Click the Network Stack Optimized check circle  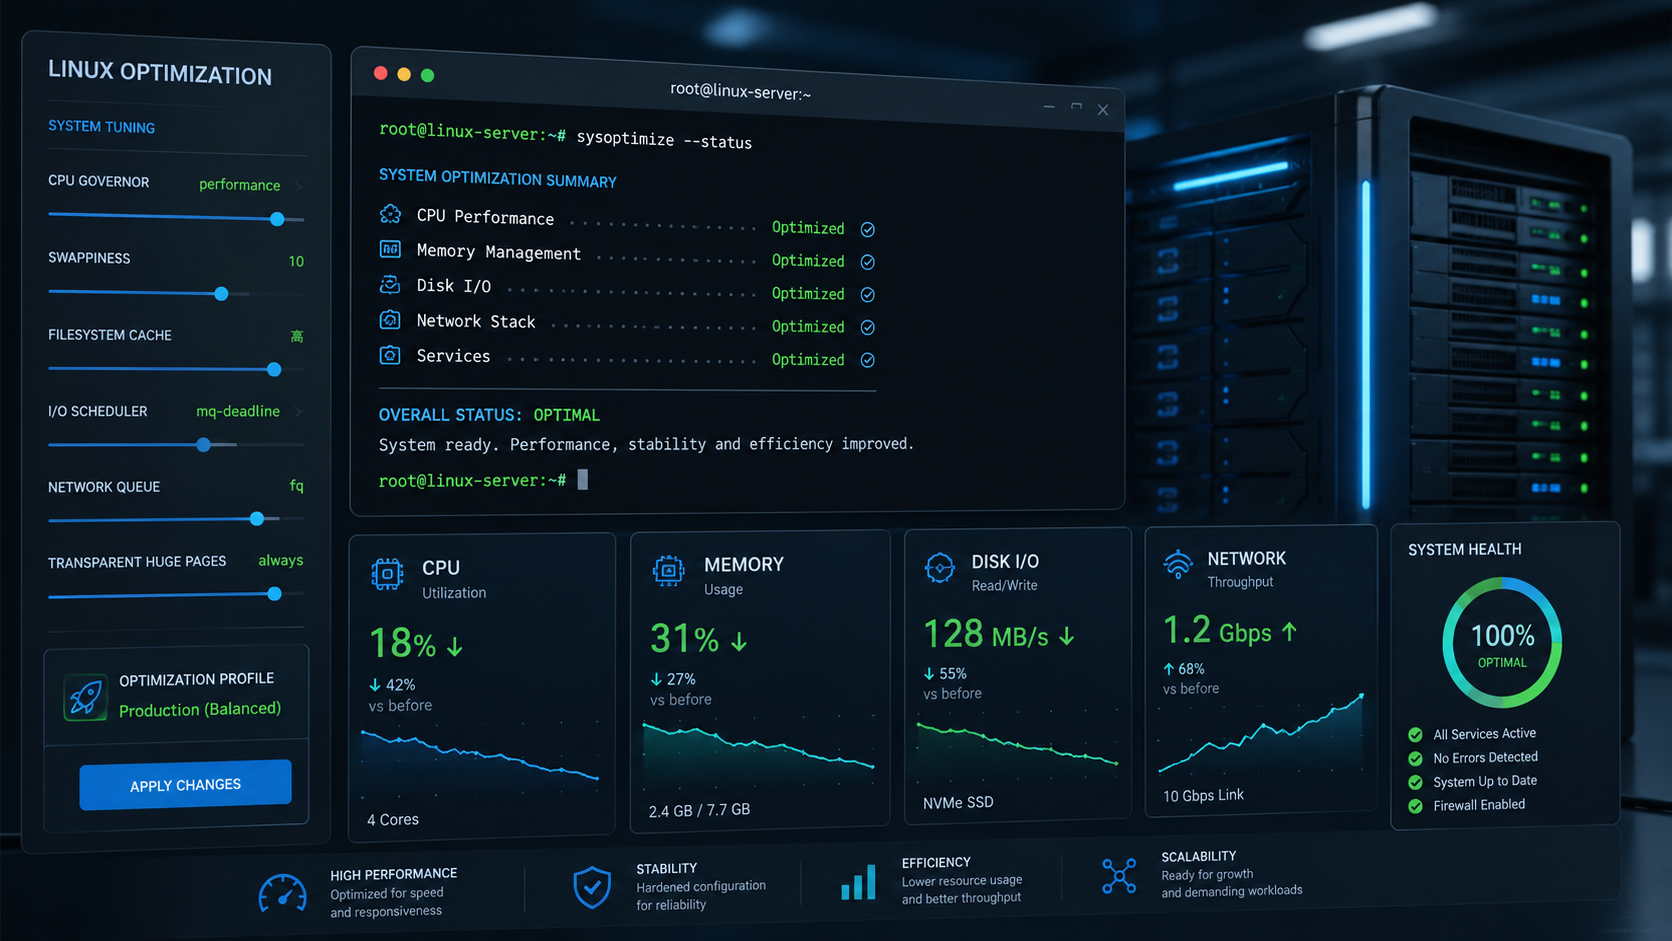[x=868, y=328]
